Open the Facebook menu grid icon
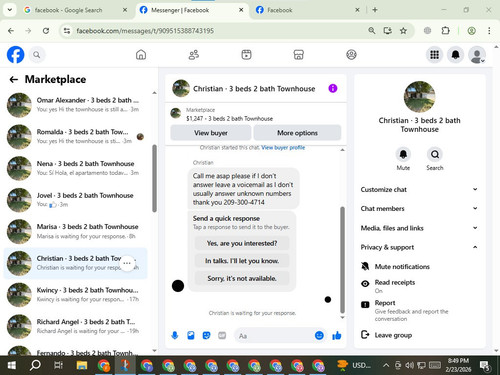The width and height of the screenshot is (500, 375). tap(434, 55)
